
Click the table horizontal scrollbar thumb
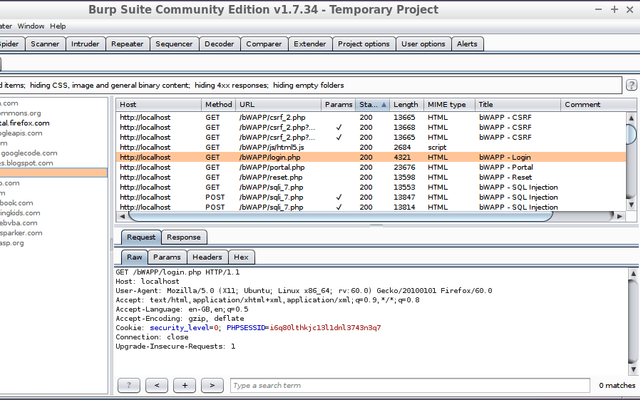coord(340,216)
